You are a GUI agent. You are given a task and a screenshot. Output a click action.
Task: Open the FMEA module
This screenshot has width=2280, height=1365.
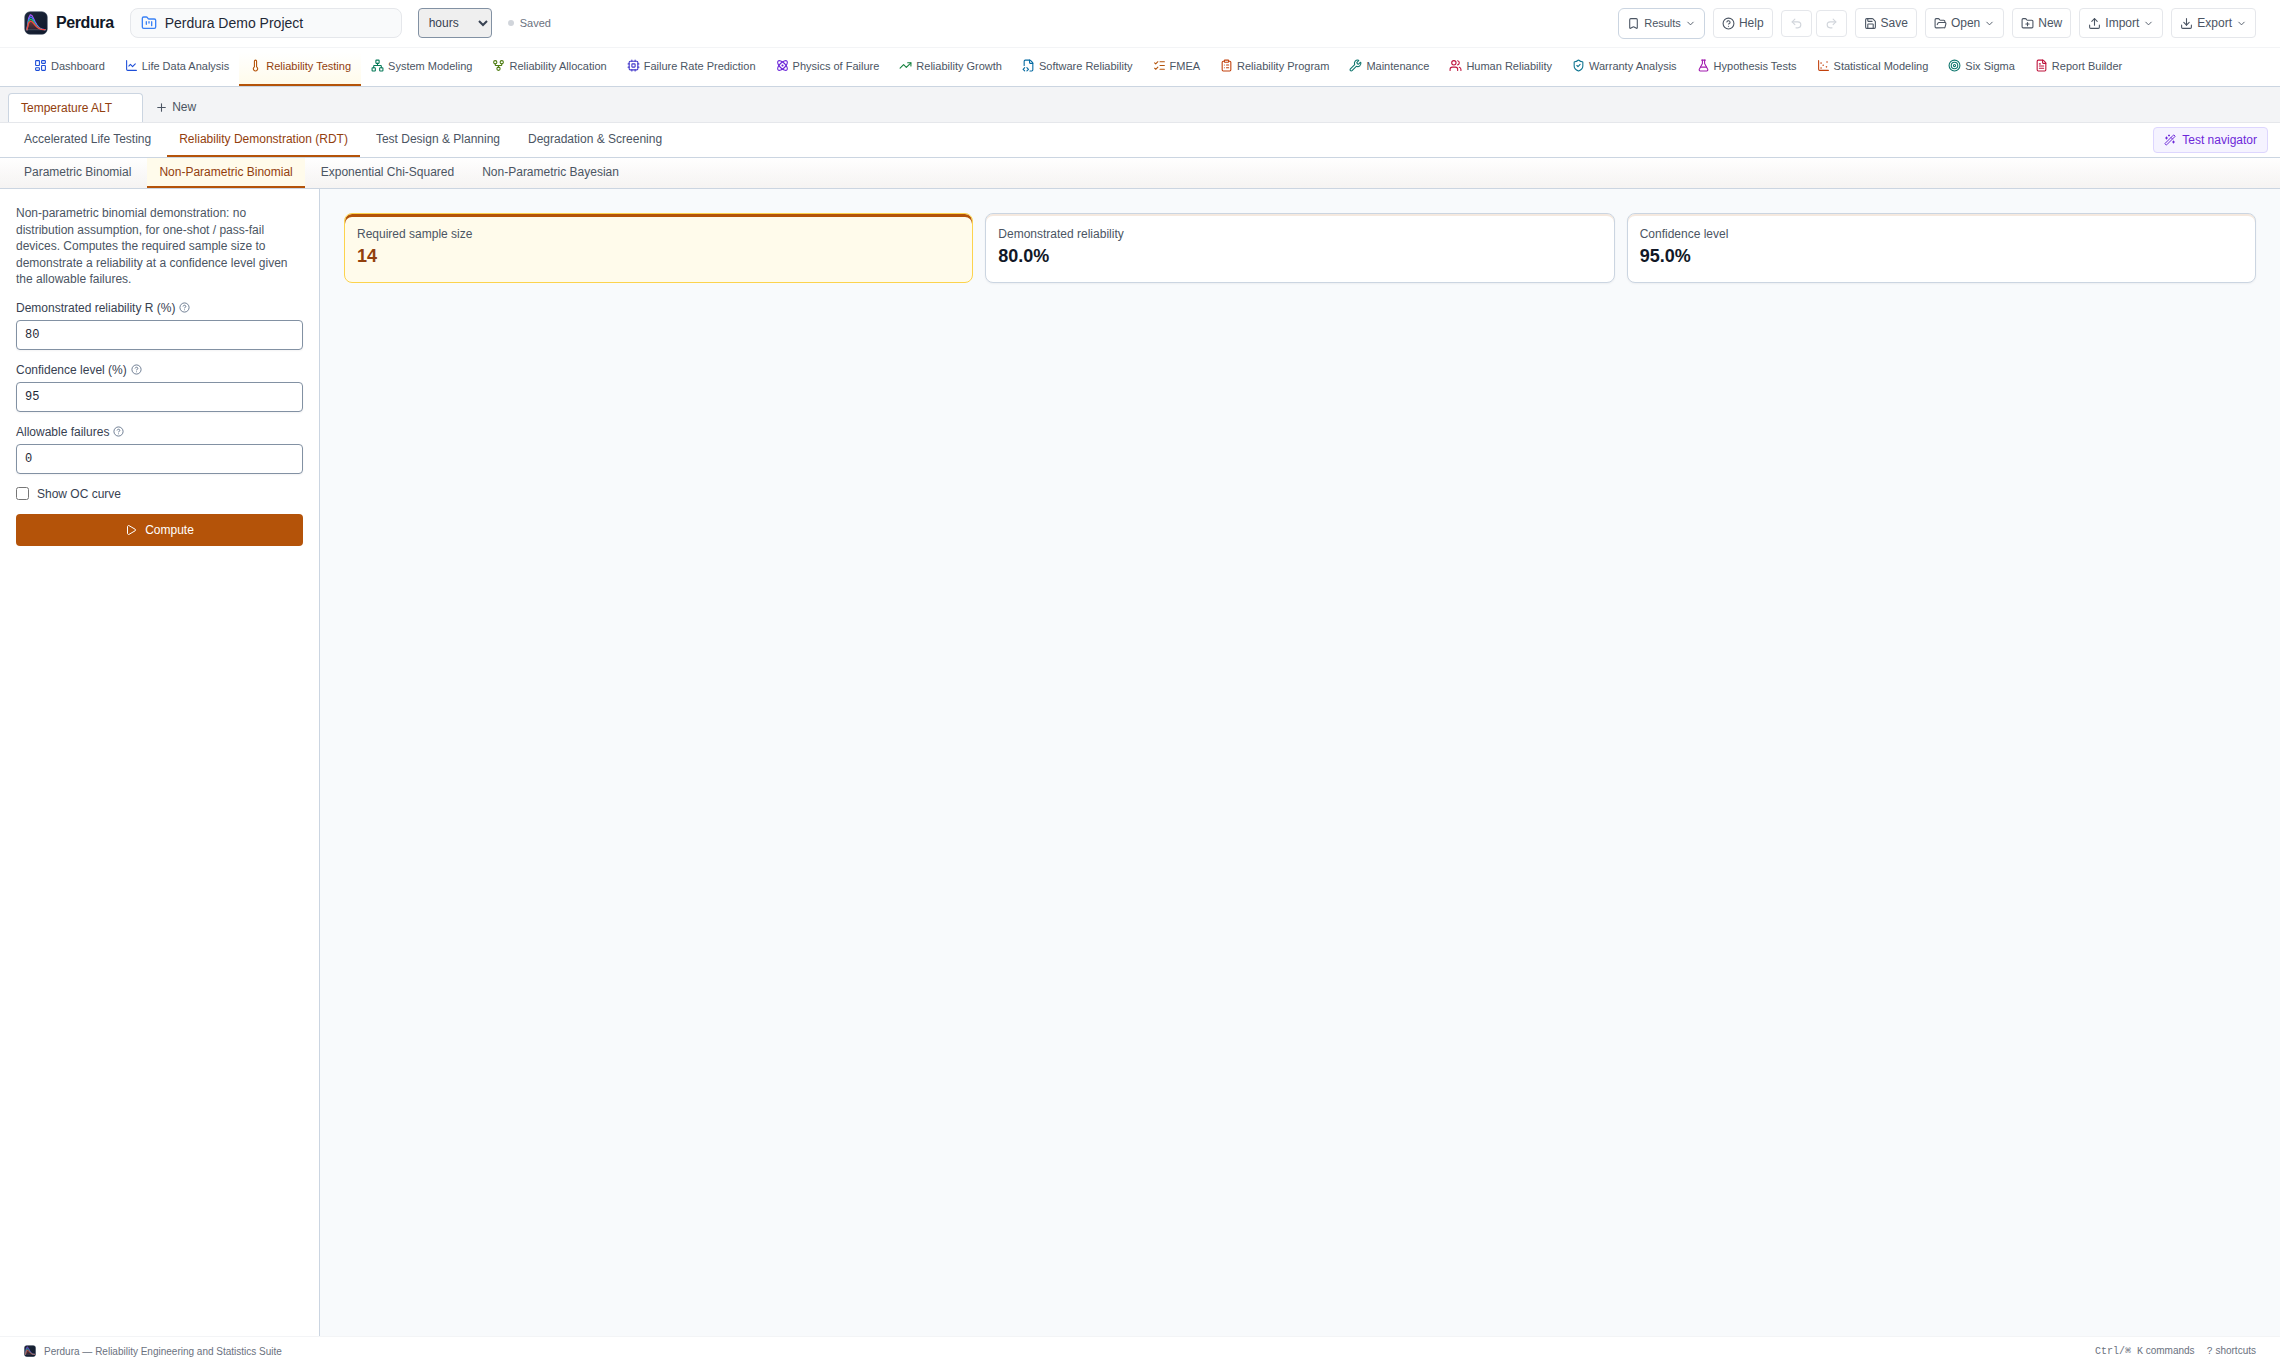pyautogui.click(x=1176, y=66)
